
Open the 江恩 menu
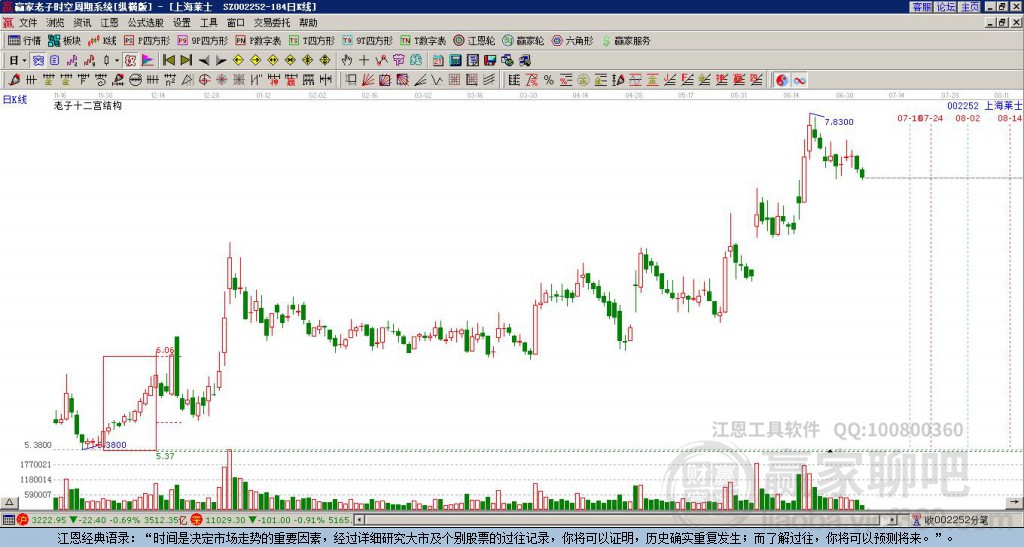click(110, 23)
